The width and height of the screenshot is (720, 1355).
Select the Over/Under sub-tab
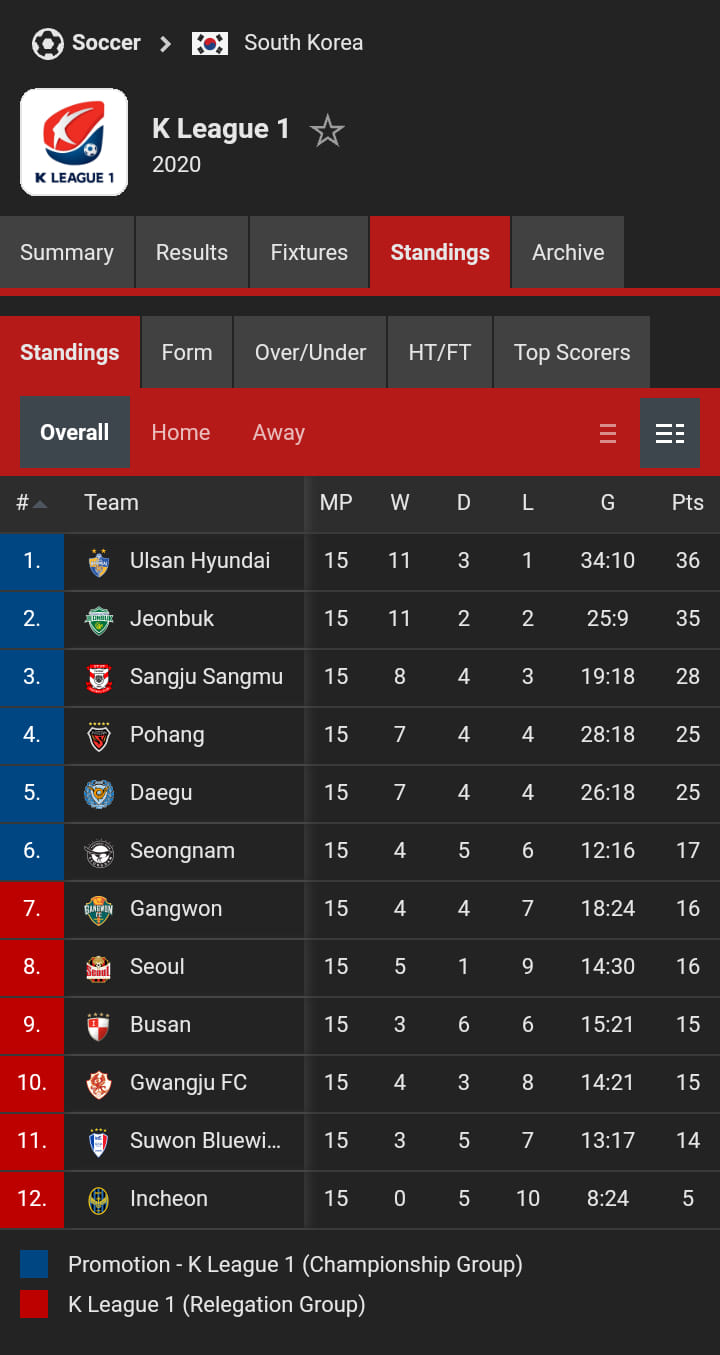pos(310,352)
